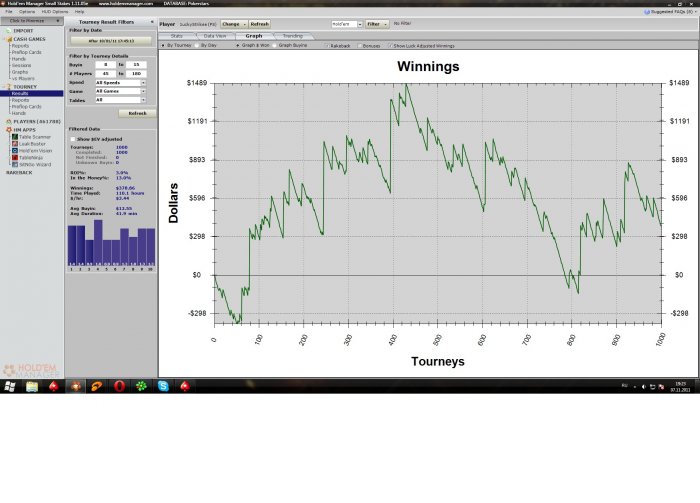Screen dimensions: 700x503
Task: Collapse the Cash Games tree node
Action: 4,39
